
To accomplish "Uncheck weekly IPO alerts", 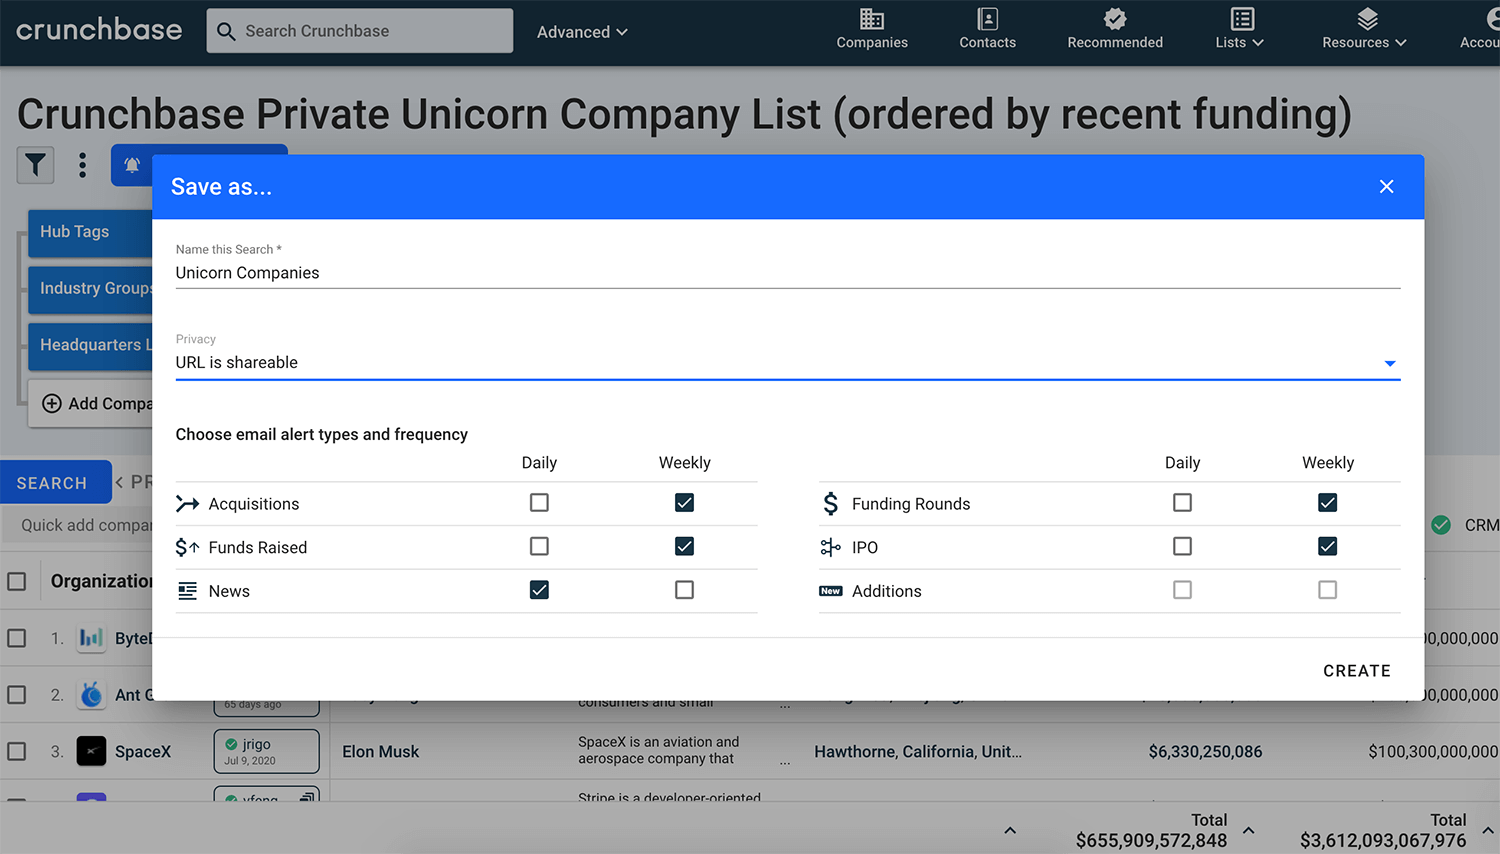I will pos(1327,546).
